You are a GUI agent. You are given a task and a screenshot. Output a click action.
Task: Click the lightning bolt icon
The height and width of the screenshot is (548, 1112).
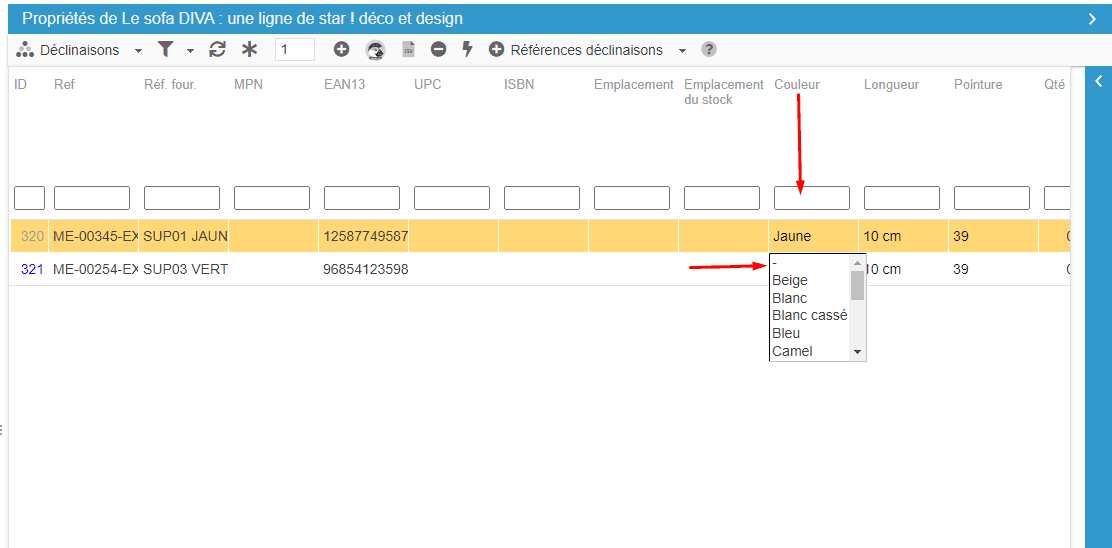(x=466, y=50)
